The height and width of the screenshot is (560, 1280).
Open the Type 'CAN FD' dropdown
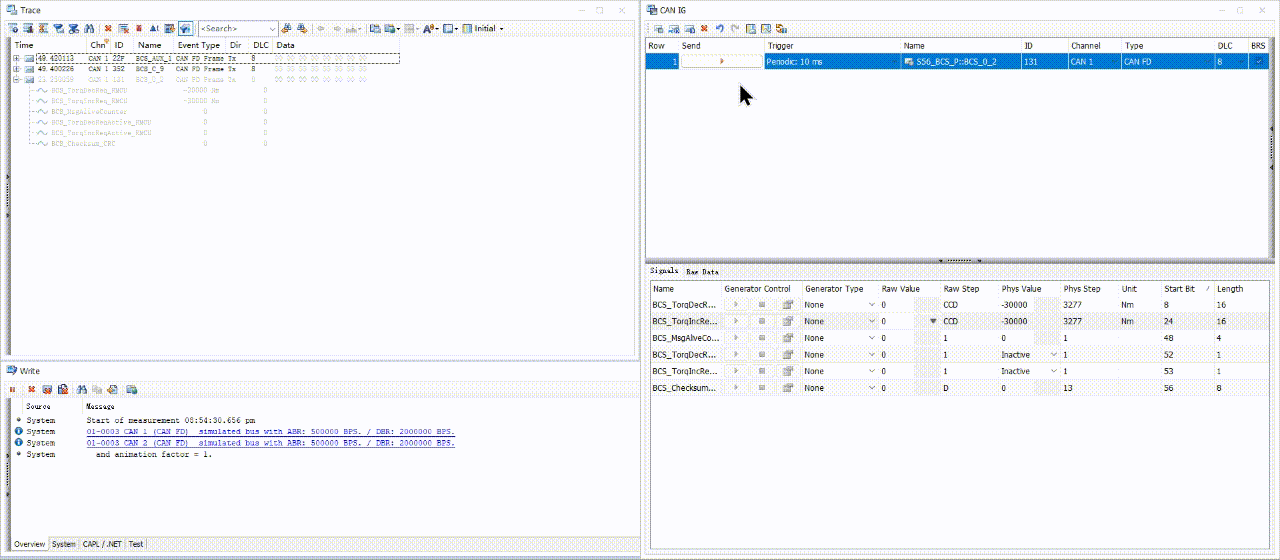[x=1207, y=61]
